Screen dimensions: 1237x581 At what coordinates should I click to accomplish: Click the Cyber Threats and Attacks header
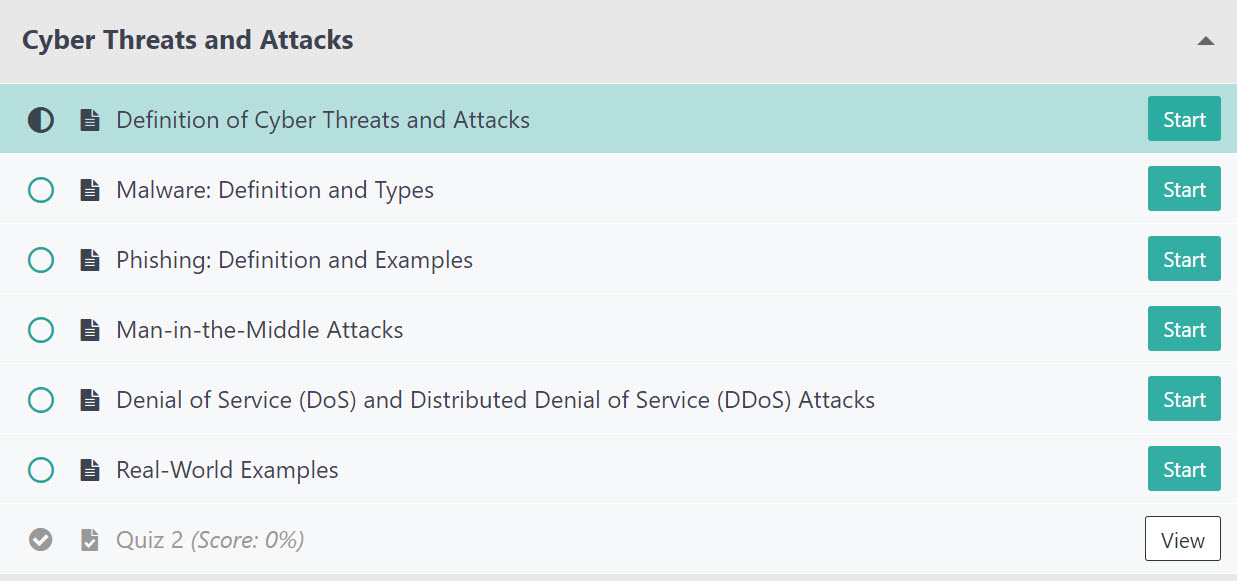coord(188,41)
